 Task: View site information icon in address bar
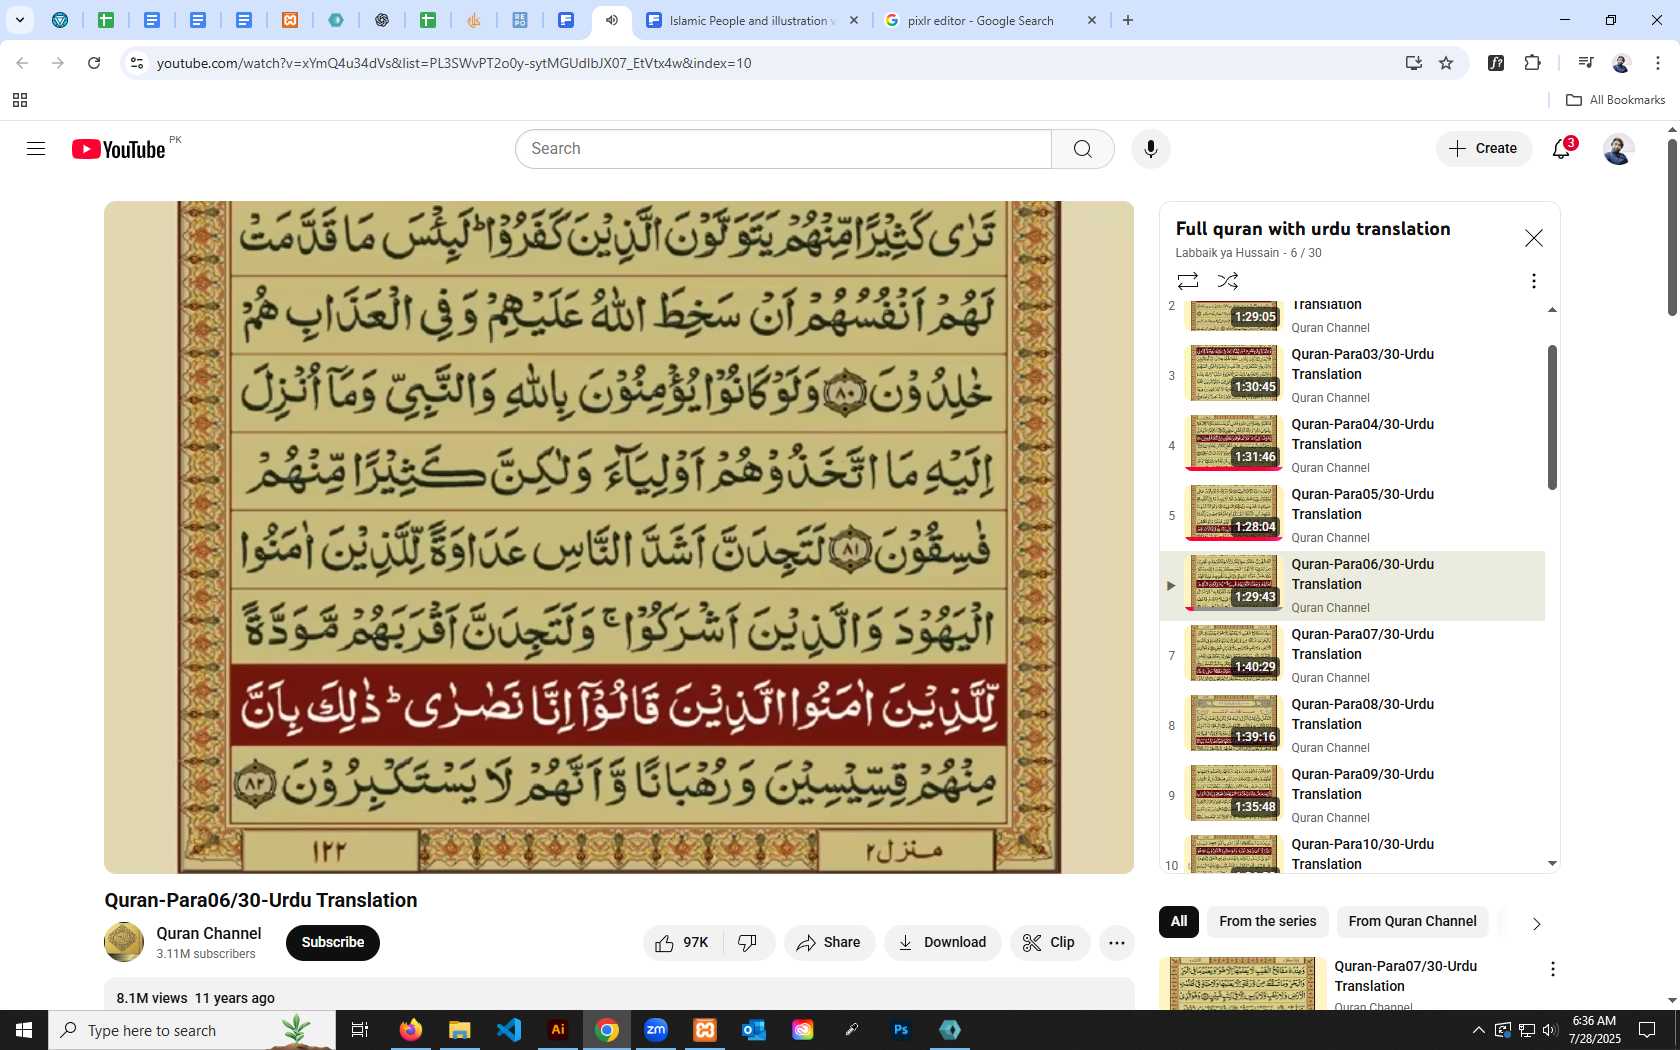point(137,63)
